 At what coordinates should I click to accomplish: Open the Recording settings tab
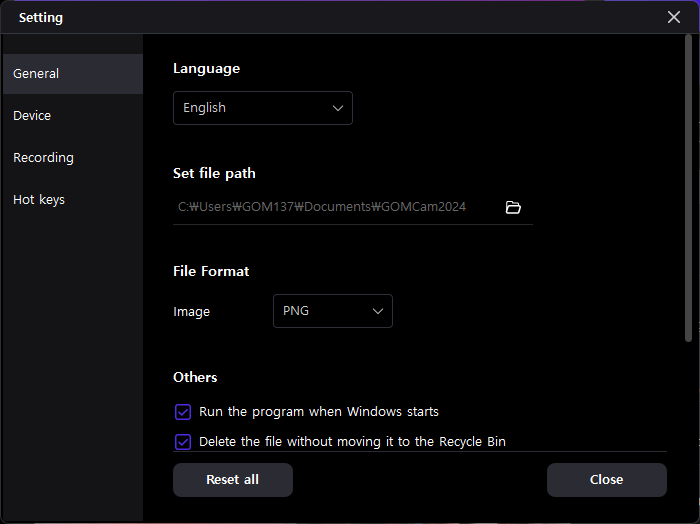click(43, 158)
